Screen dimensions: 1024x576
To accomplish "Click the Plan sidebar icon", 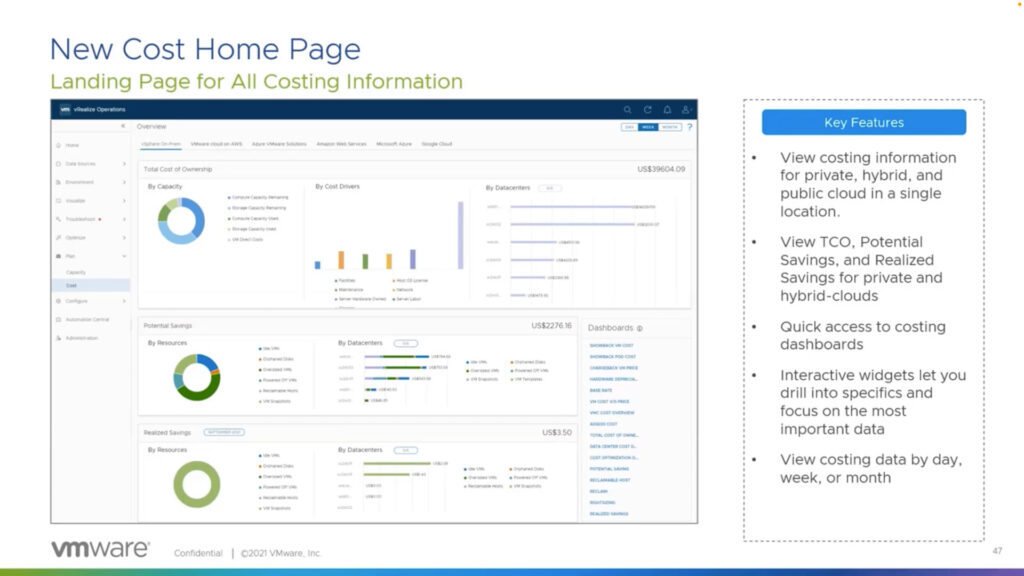I will coord(59,256).
